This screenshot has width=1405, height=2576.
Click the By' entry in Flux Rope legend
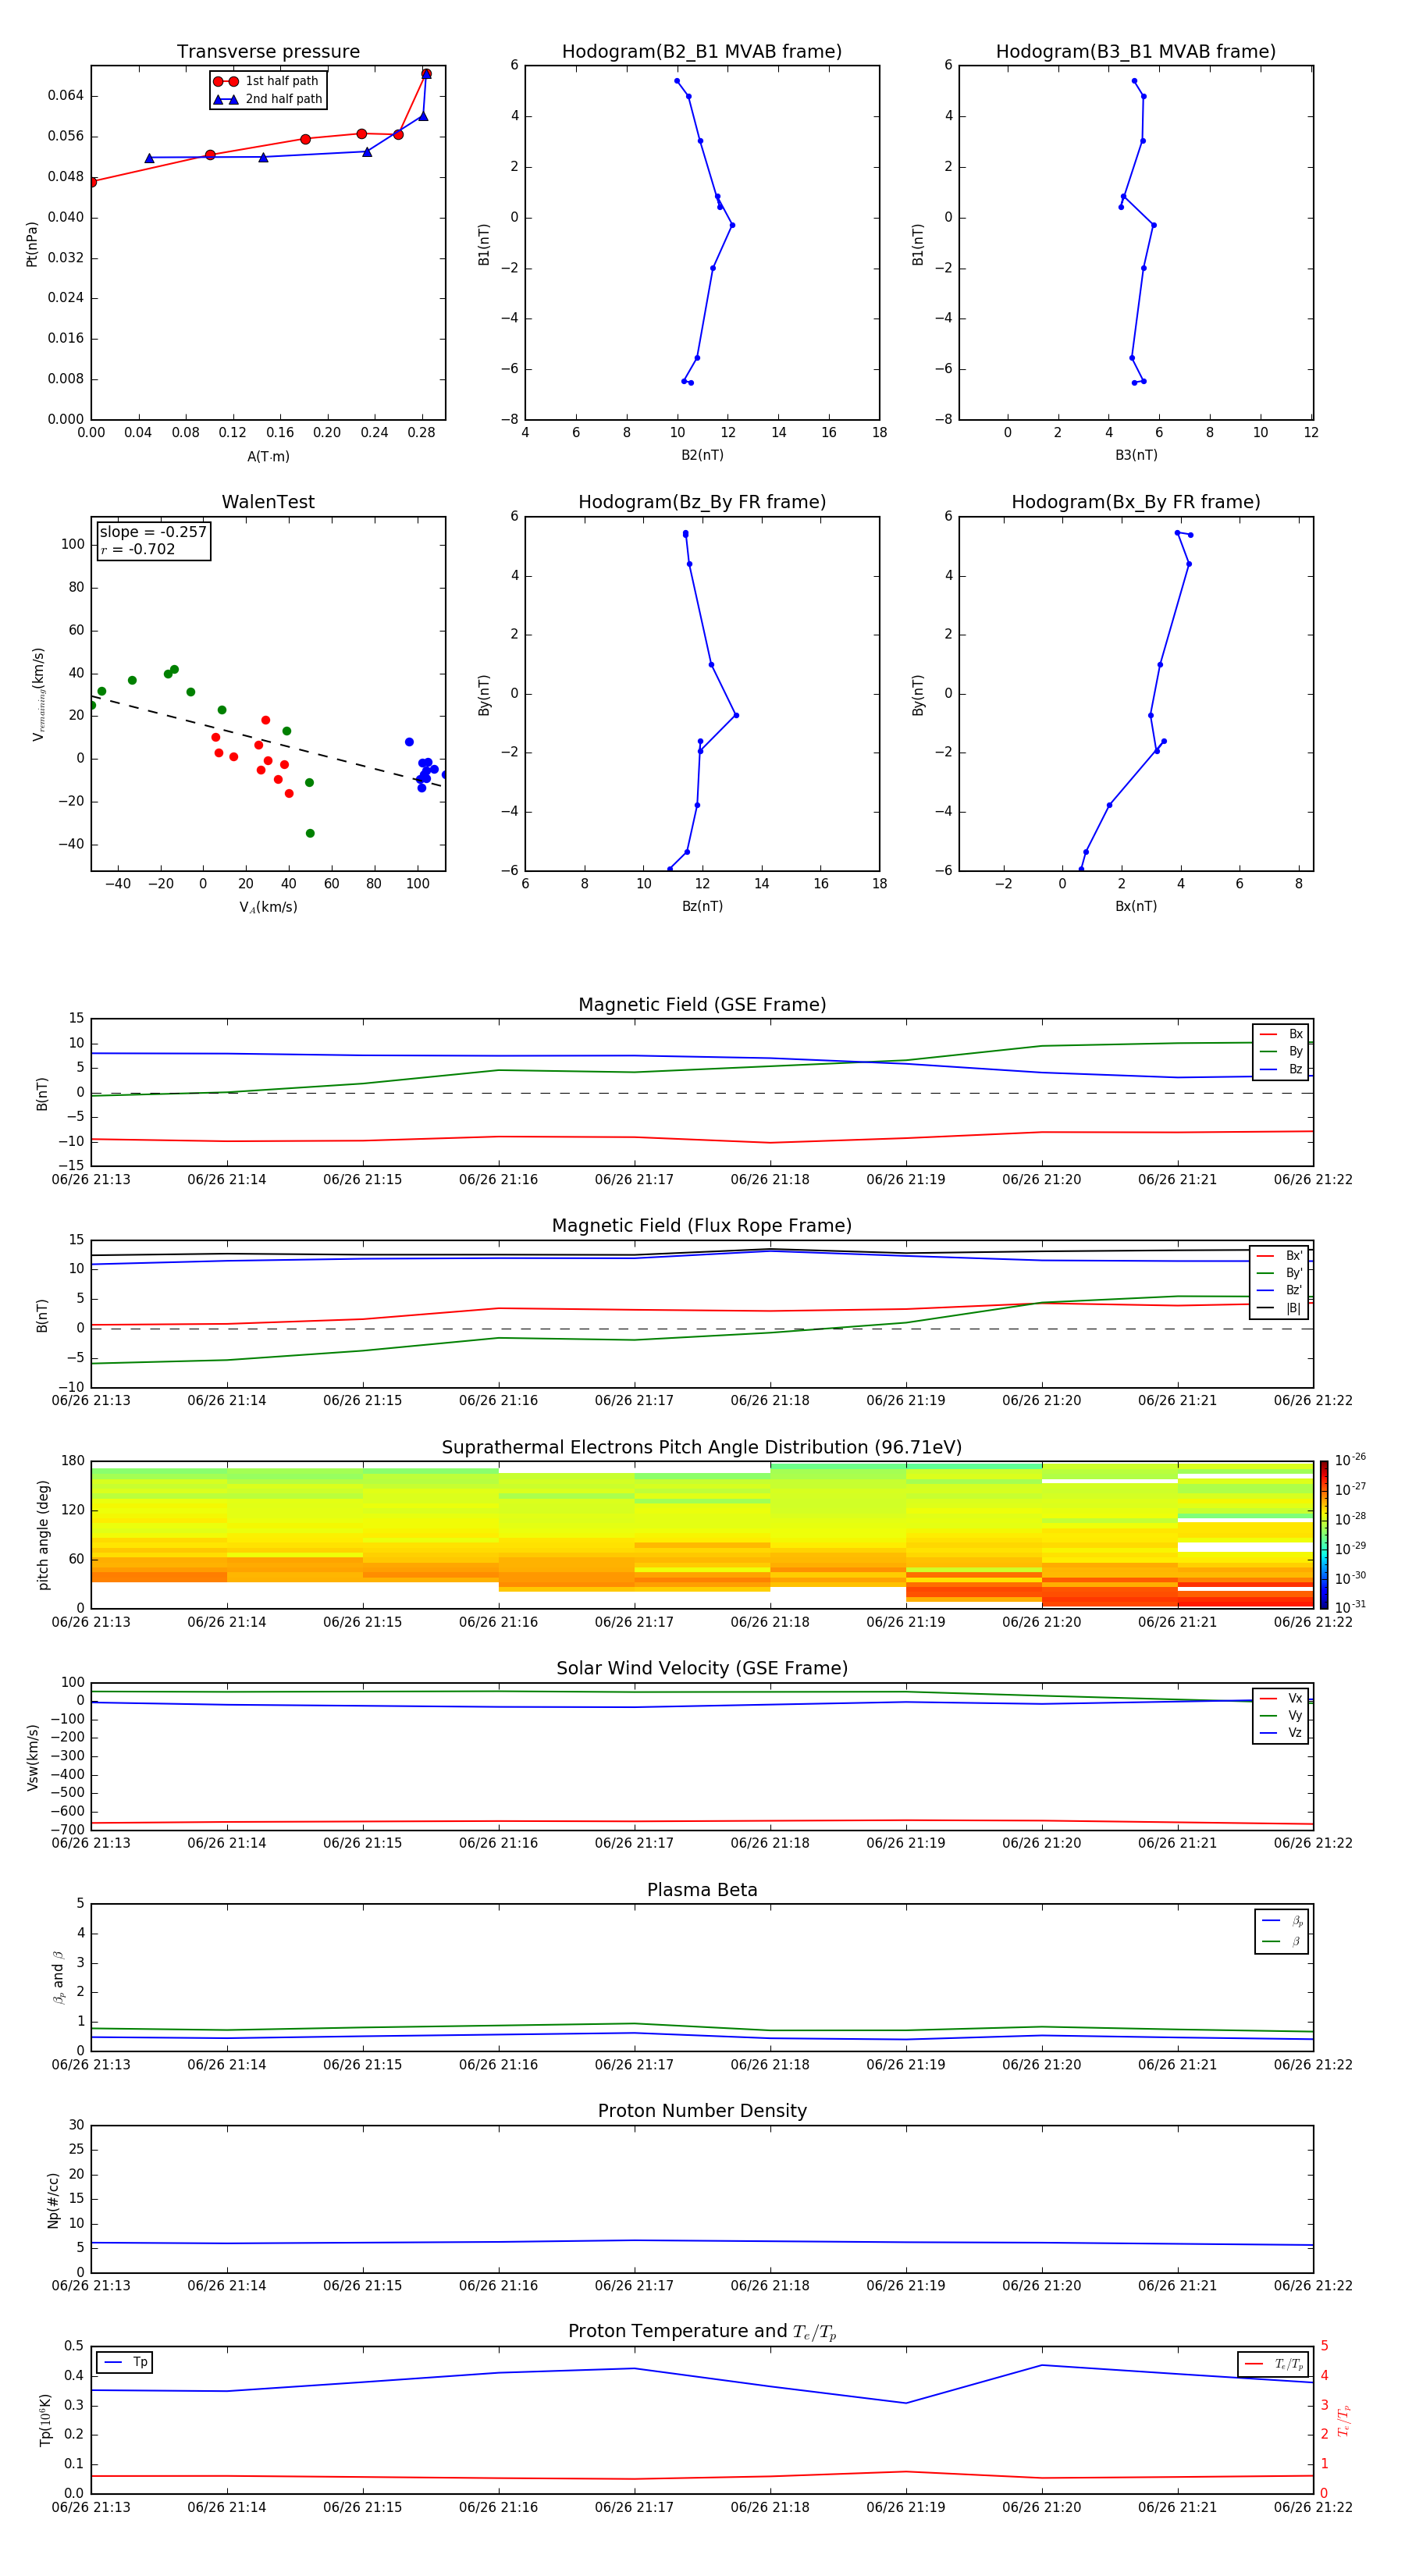coord(1279,1273)
